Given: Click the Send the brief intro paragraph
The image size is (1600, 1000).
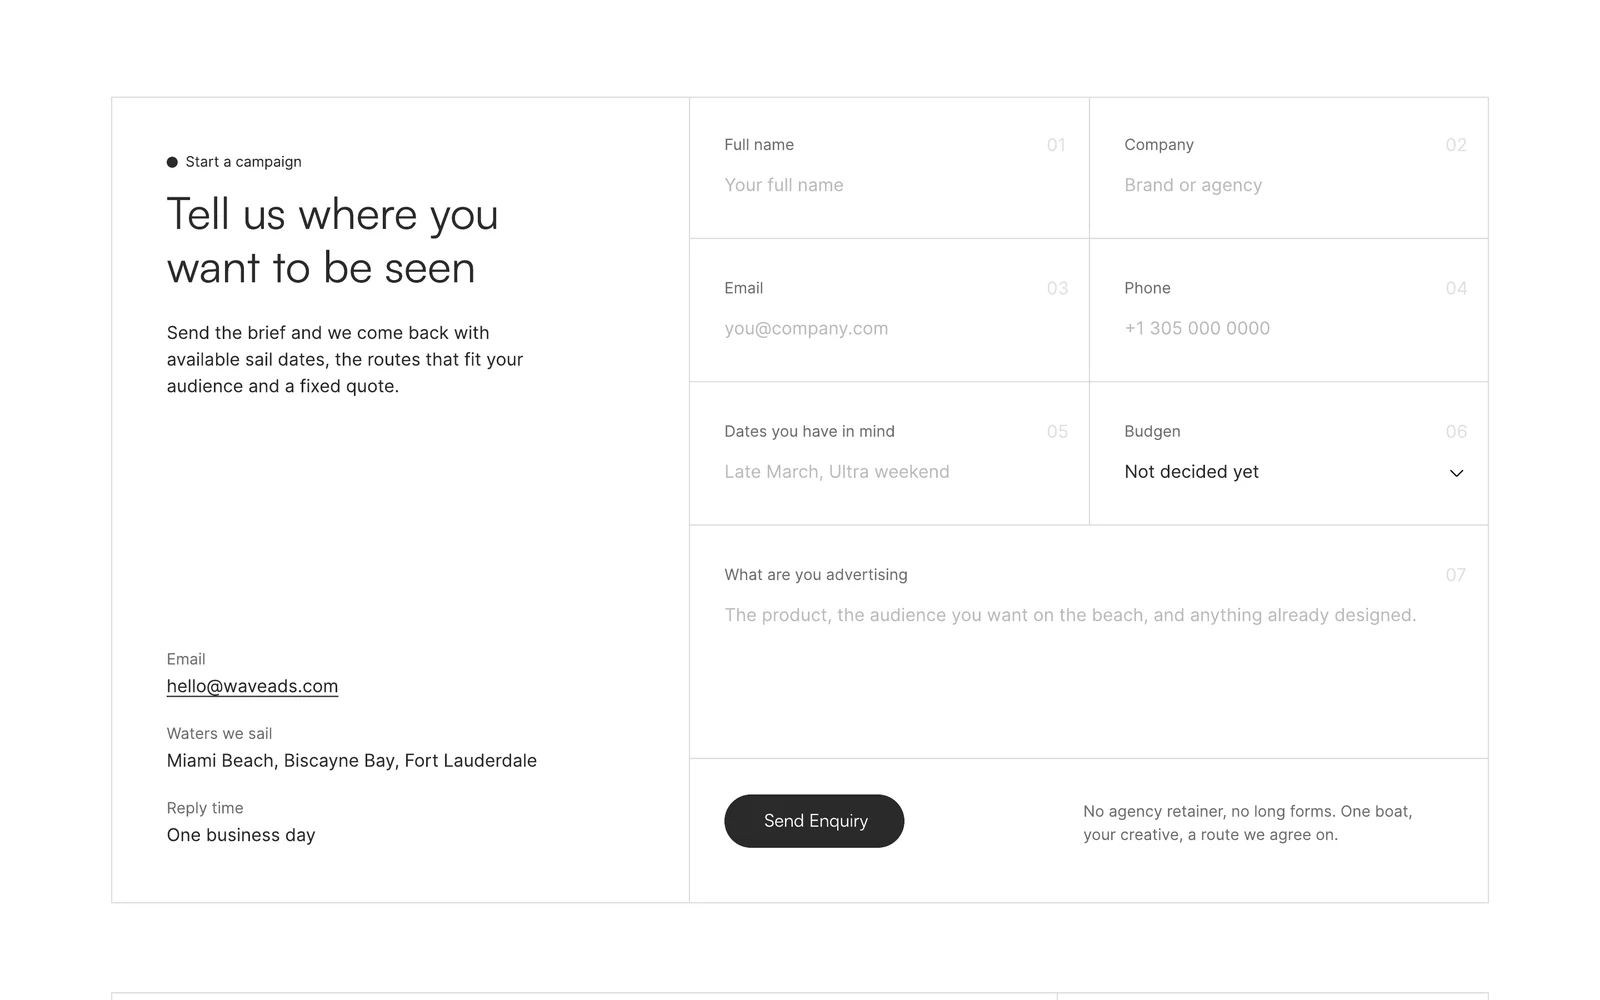Looking at the screenshot, I should tap(345, 360).
